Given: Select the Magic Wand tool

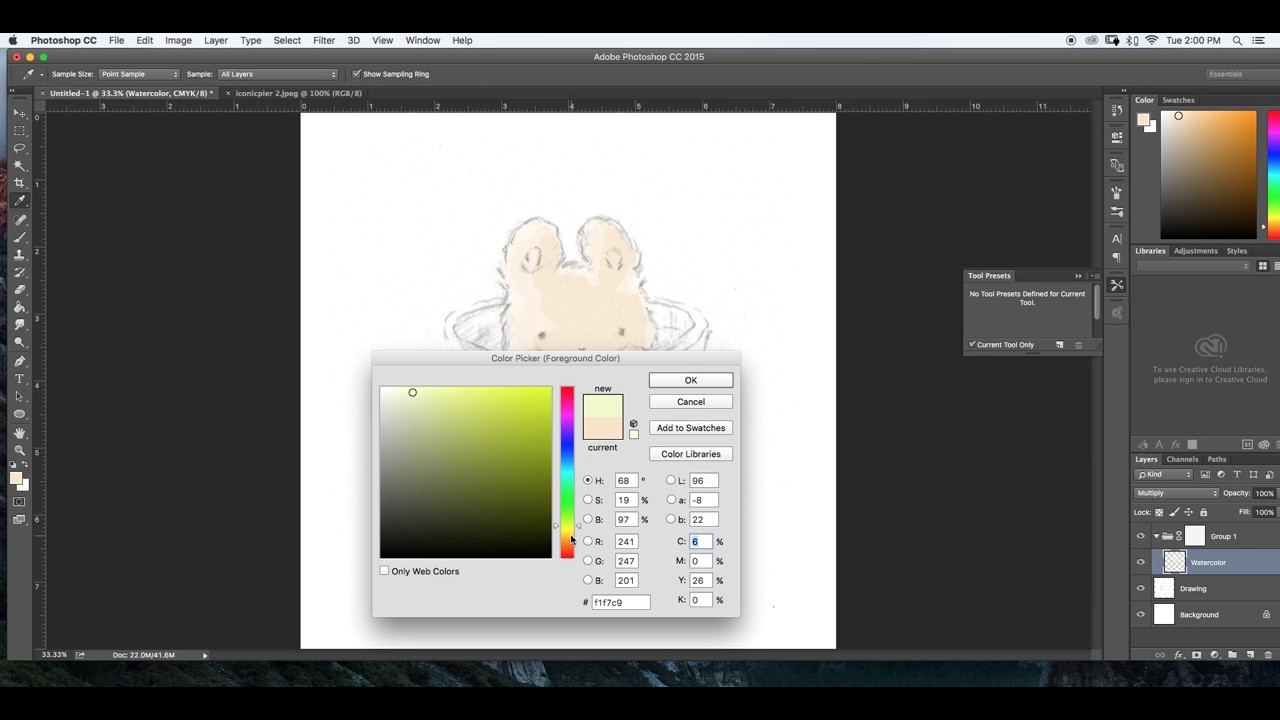Looking at the screenshot, I should pos(19,166).
